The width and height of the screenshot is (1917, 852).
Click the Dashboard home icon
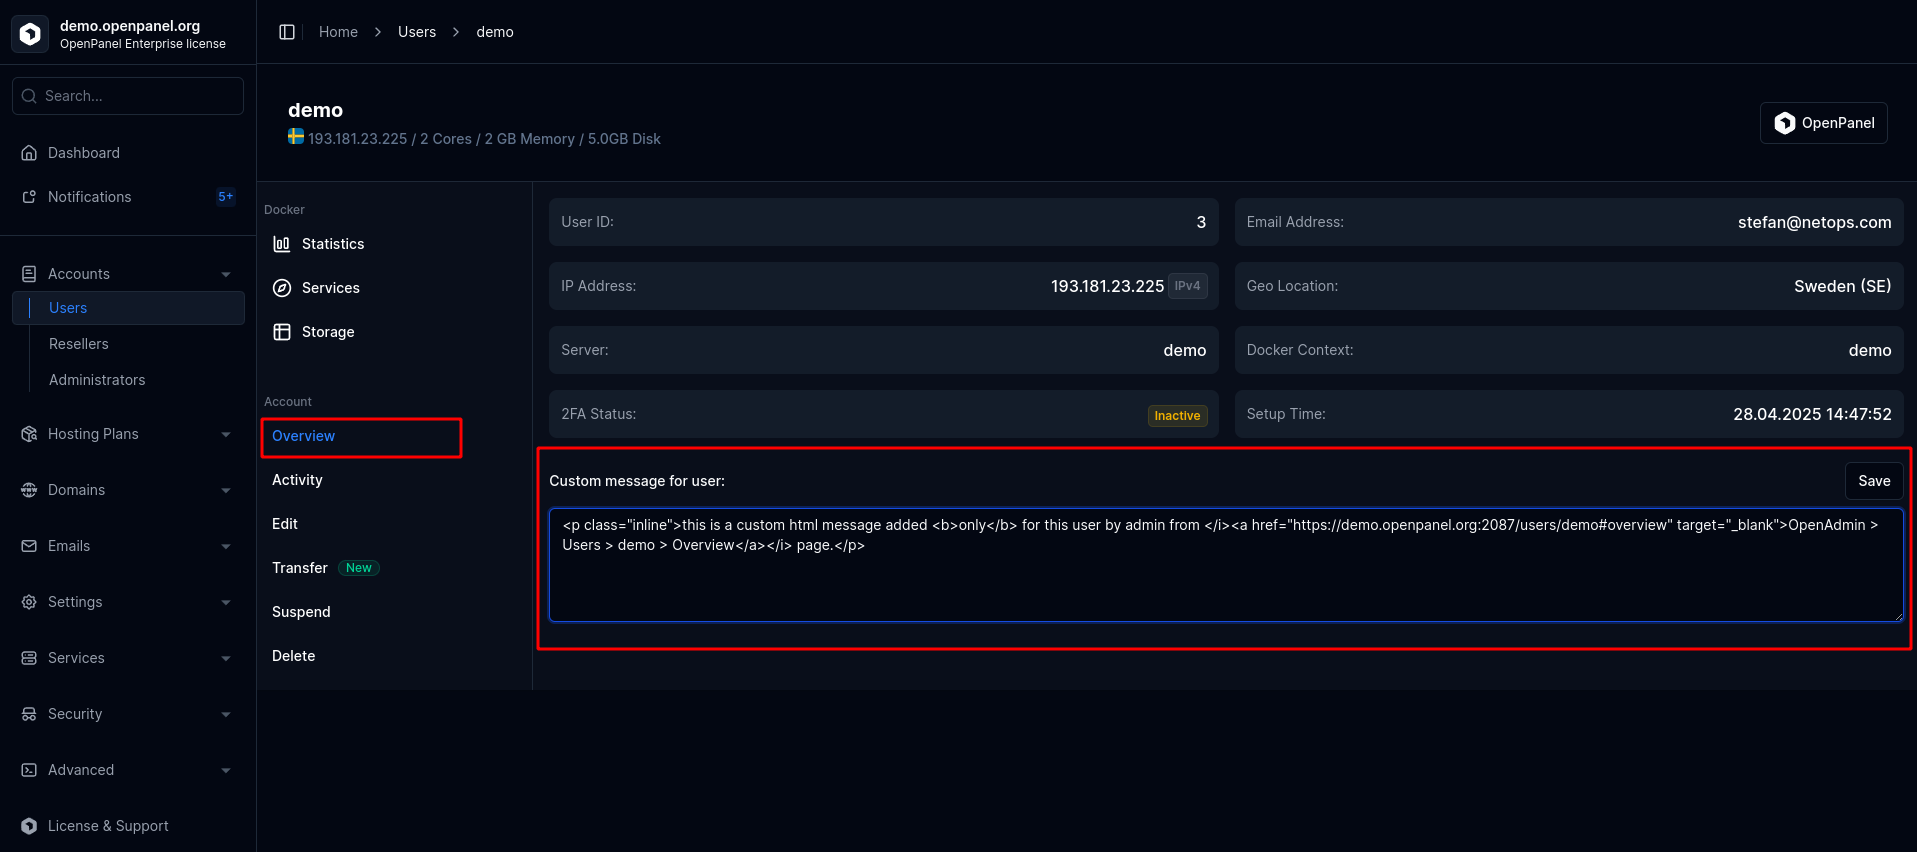coord(29,153)
